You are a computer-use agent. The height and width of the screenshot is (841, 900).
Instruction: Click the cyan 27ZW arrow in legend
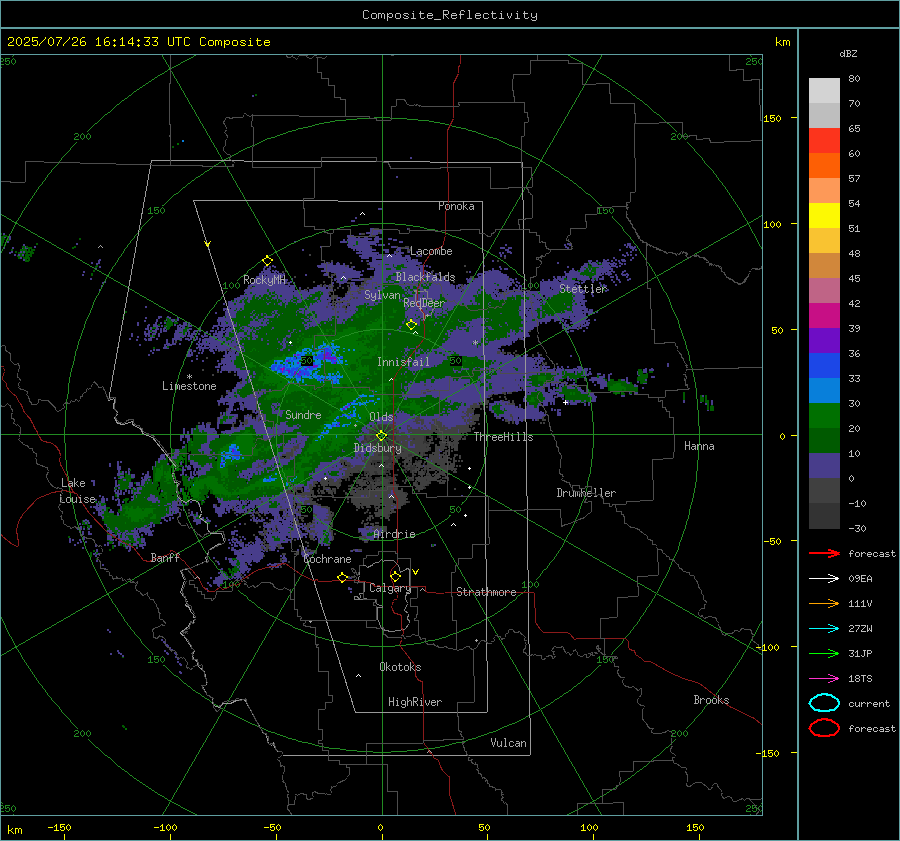(x=824, y=629)
